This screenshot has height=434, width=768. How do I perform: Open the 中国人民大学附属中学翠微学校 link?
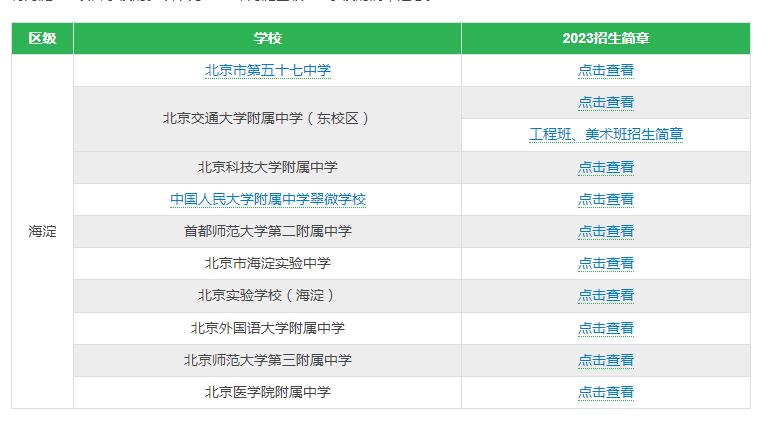click(x=267, y=199)
